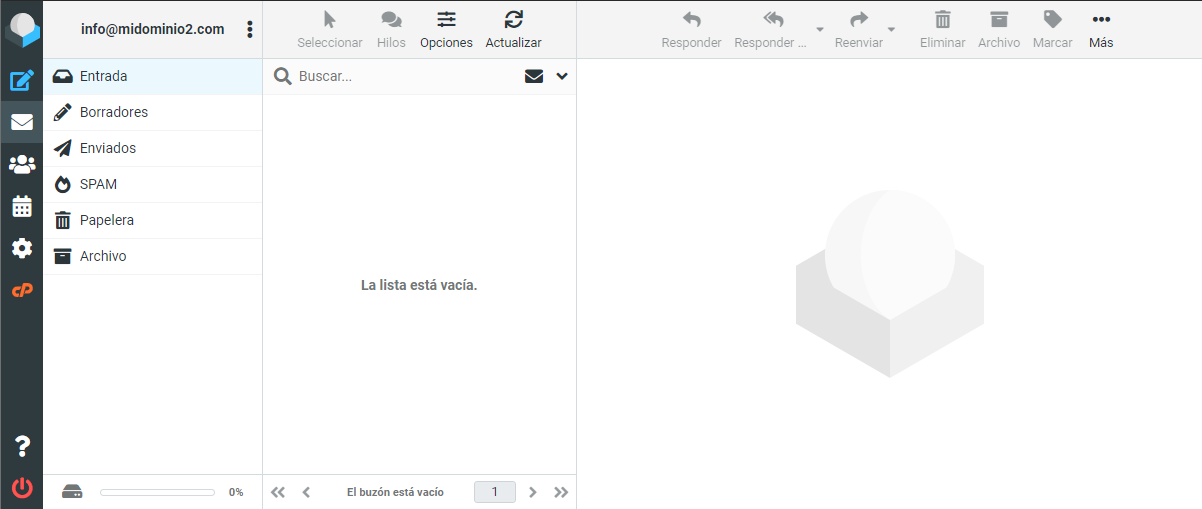Open the account three-dot menu
Image resolution: width=1202 pixels, height=509 pixels.
coord(249,30)
